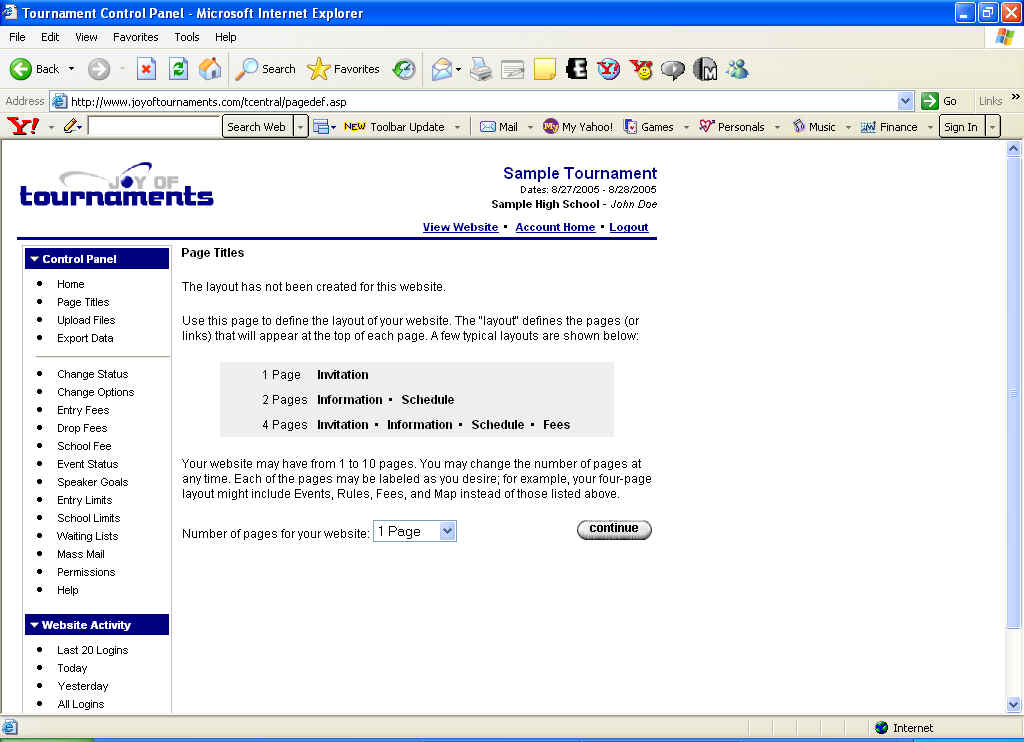Open Yahoo Mail from the toolbar
This screenshot has width=1024, height=742.
pos(499,127)
